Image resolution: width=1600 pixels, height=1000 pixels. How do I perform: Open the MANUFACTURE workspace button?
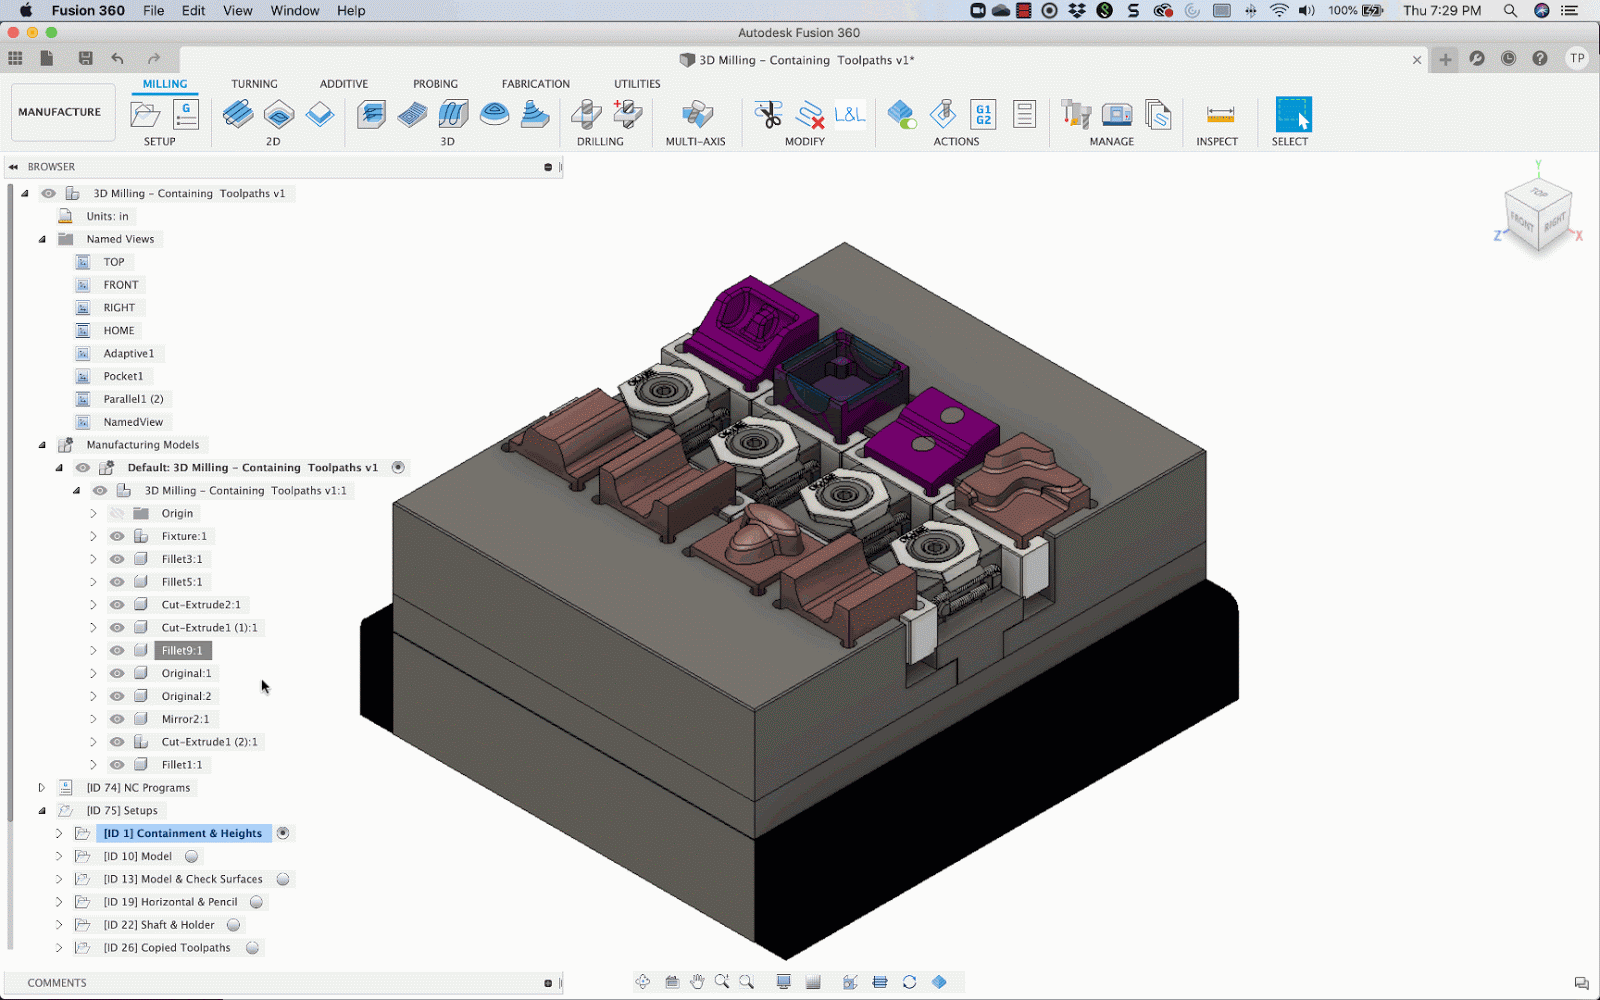coord(60,112)
